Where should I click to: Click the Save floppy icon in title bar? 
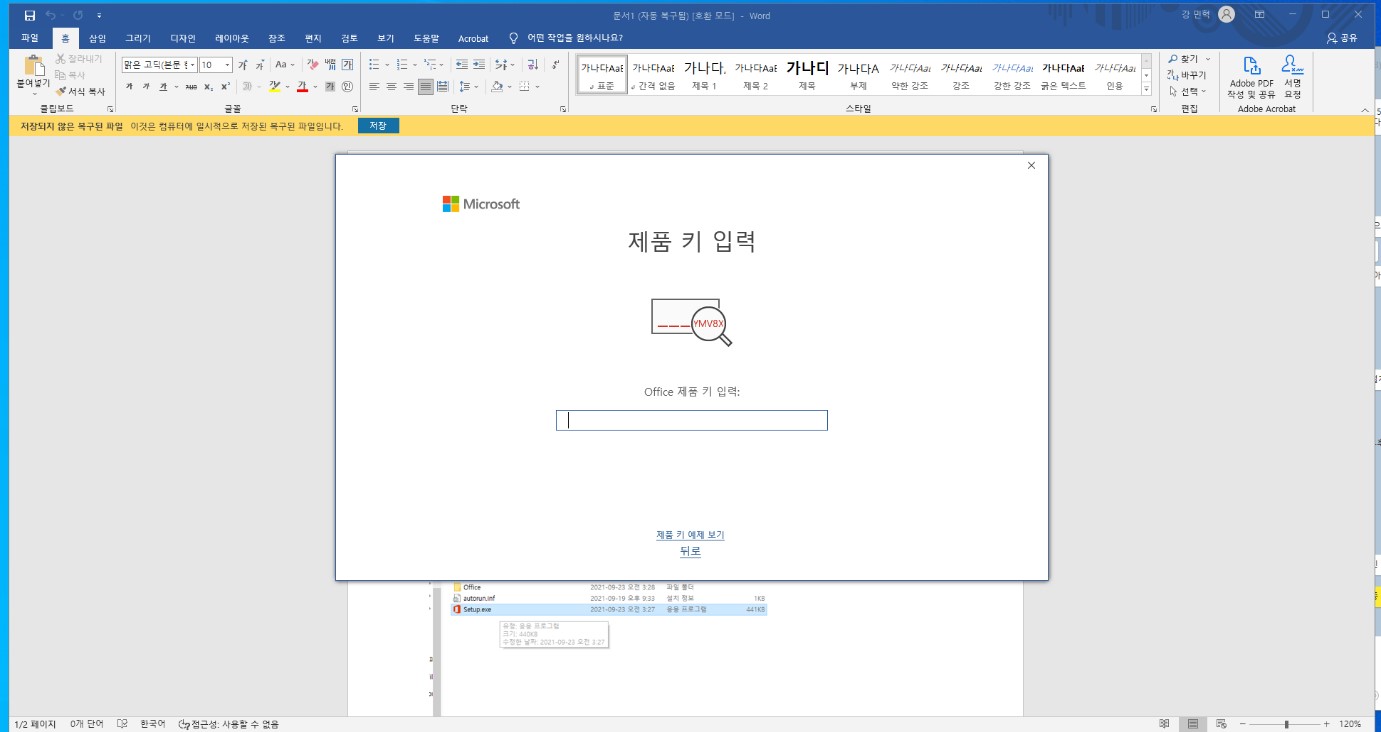pos(29,15)
